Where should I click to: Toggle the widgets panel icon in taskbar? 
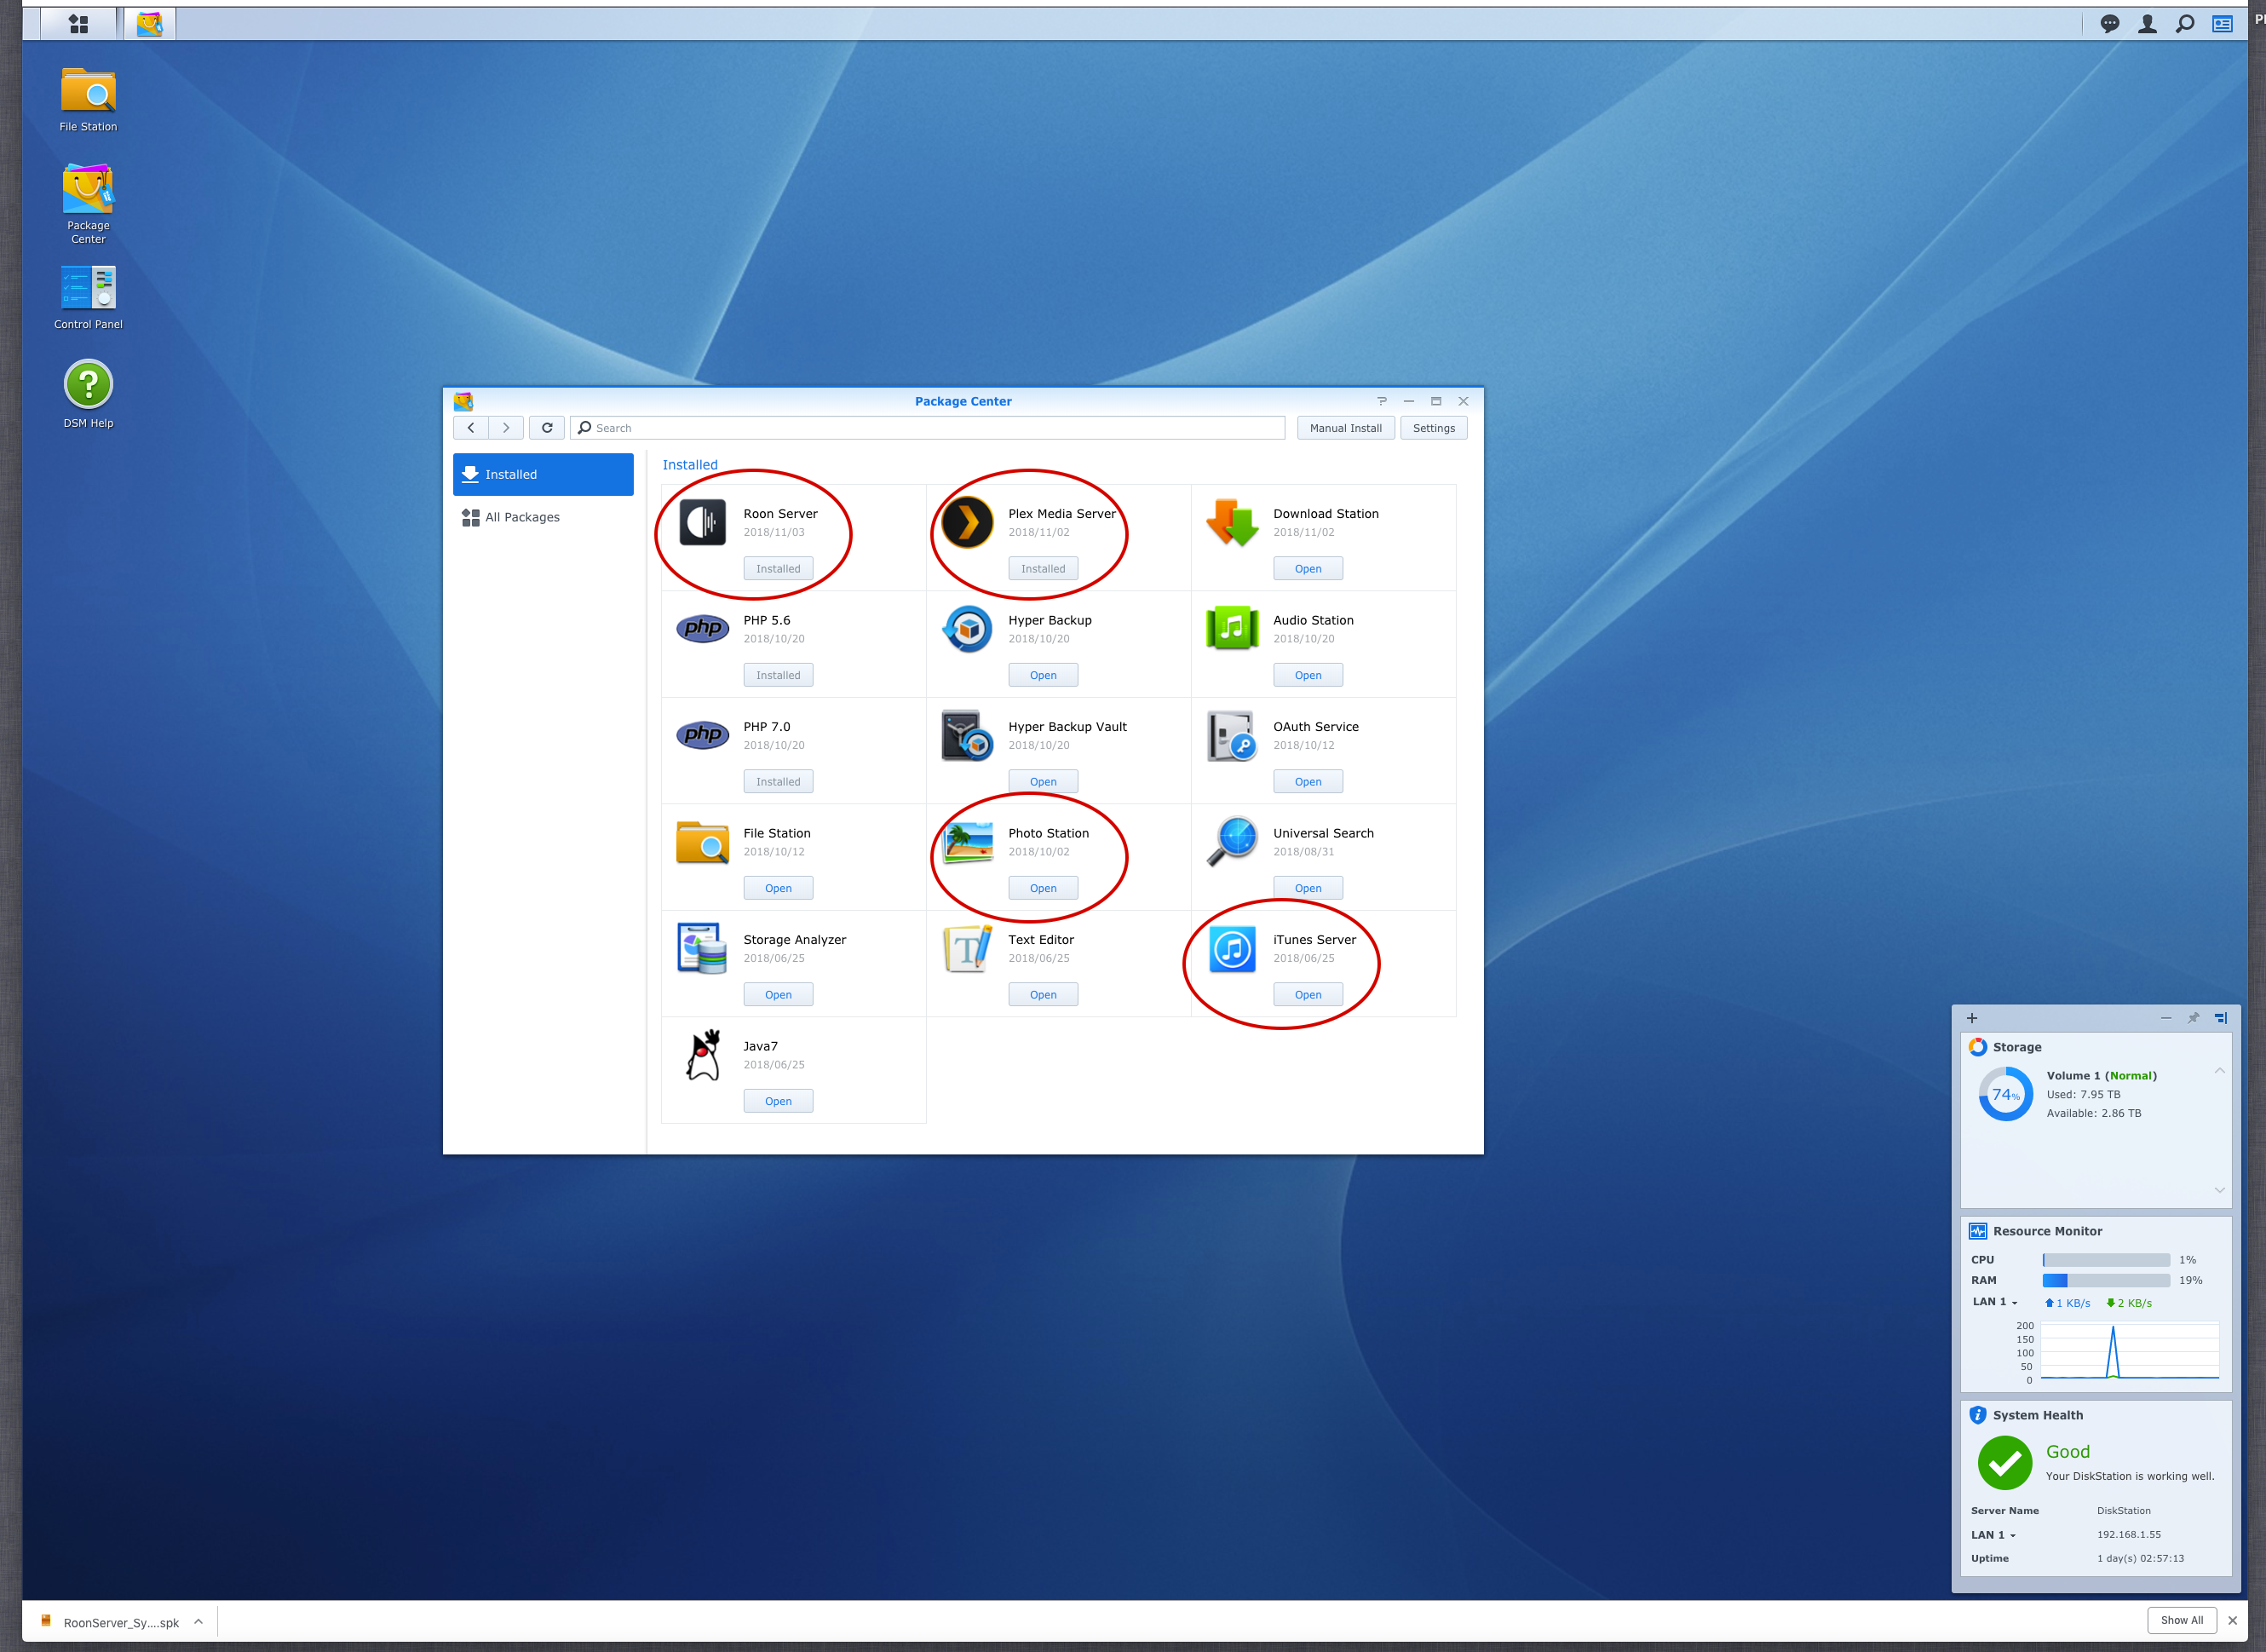click(x=2222, y=23)
